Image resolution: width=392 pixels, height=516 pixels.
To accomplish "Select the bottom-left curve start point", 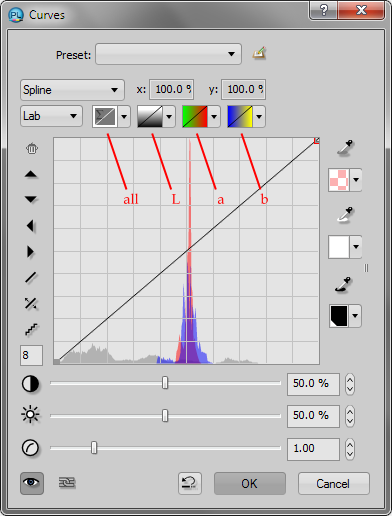I will (57, 362).
